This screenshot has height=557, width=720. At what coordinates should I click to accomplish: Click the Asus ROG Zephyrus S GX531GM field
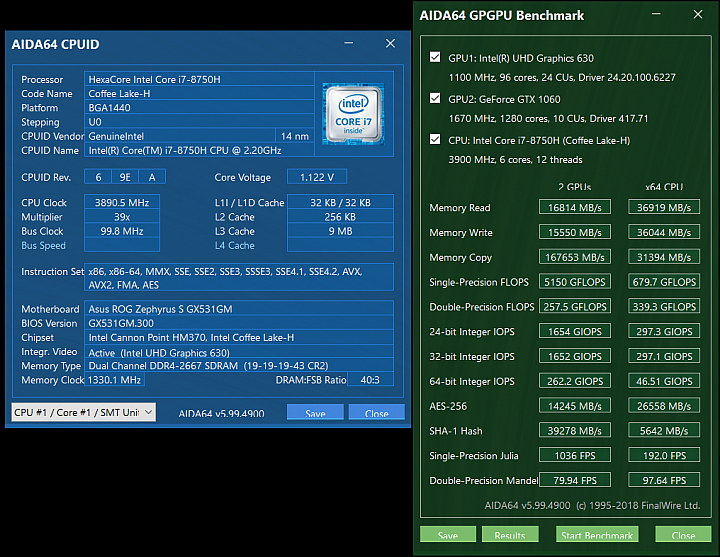tap(239, 309)
